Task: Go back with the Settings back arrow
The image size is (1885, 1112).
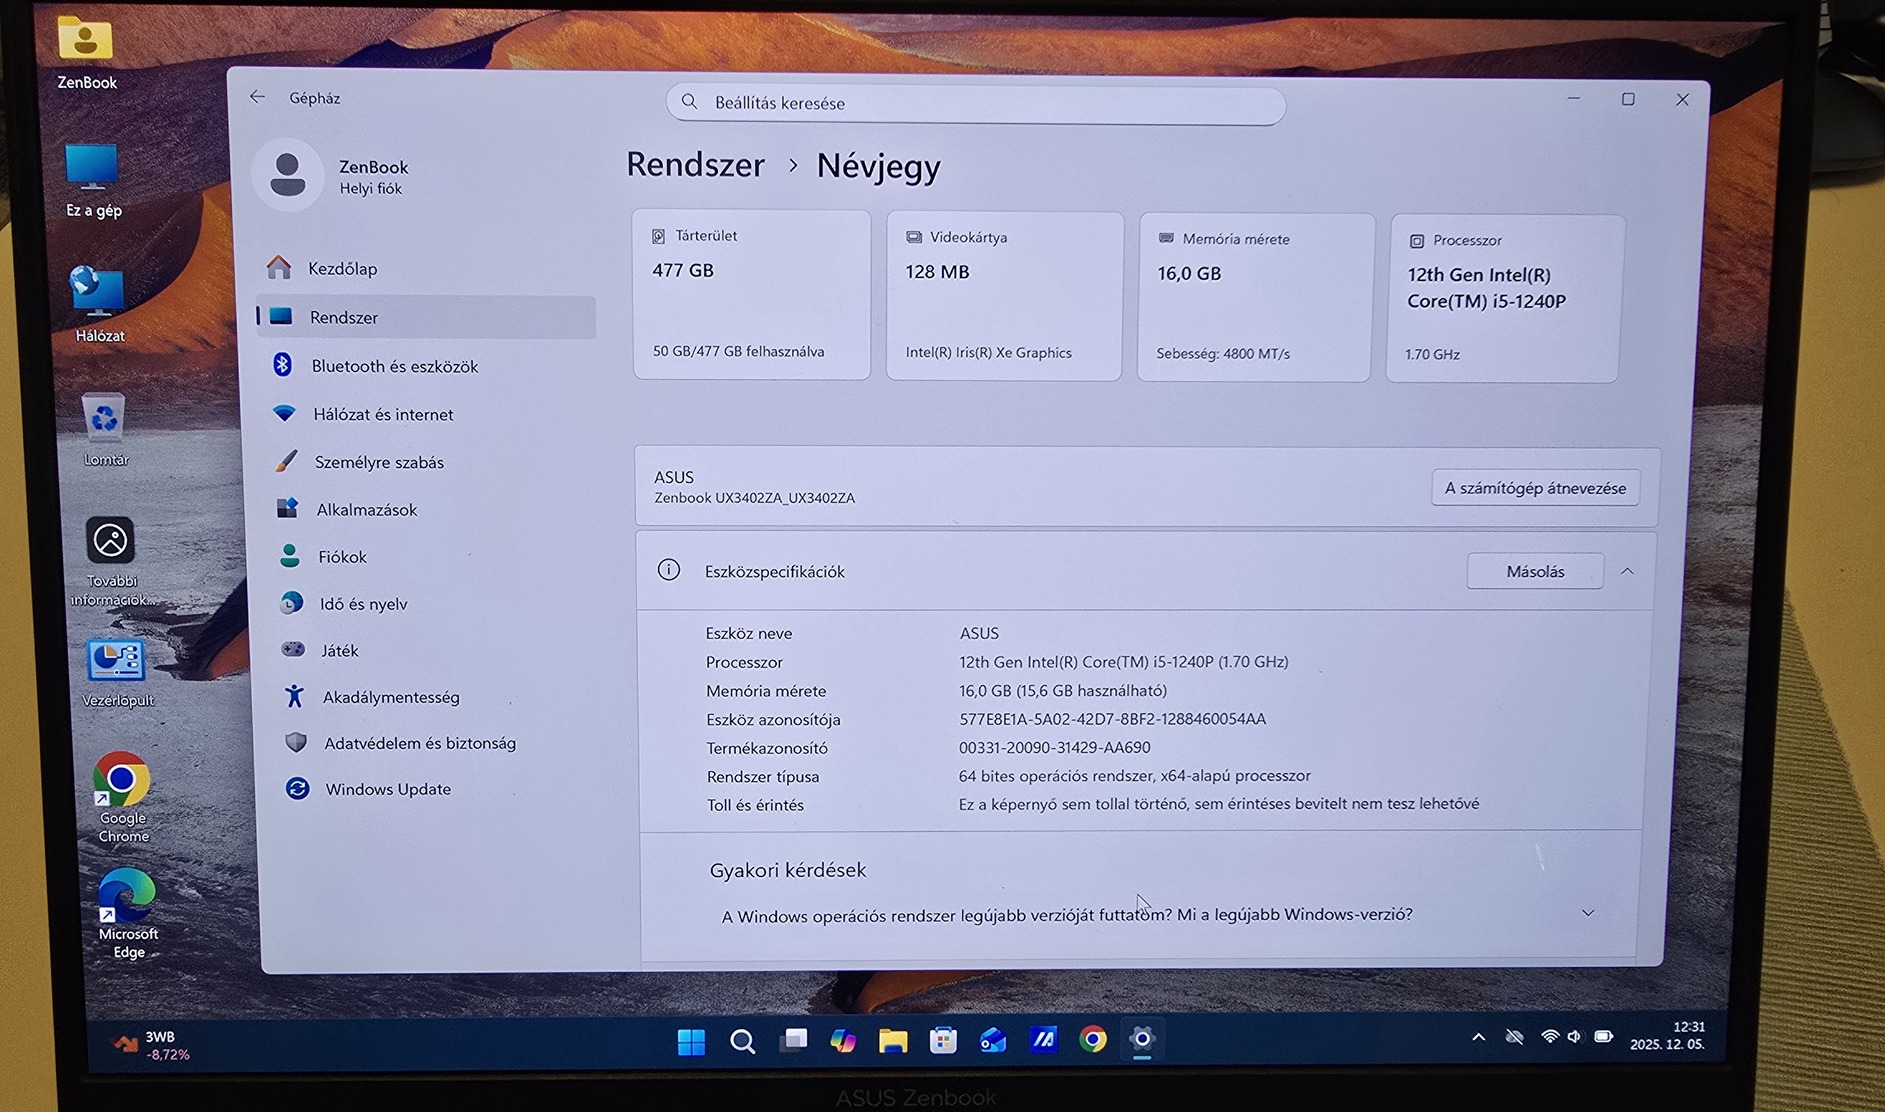Action: (257, 97)
